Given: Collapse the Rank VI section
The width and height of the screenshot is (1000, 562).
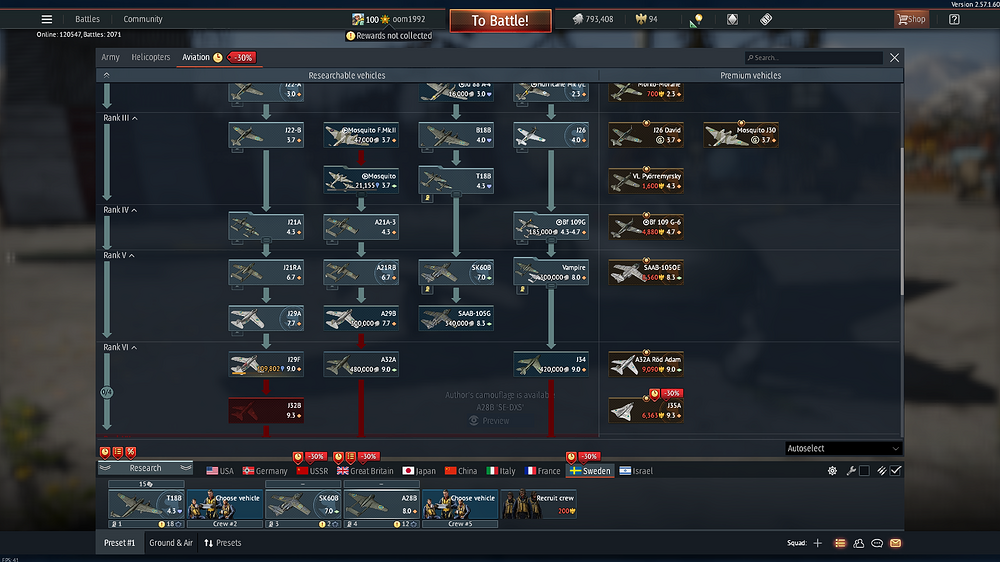Looking at the screenshot, I should point(120,347).
